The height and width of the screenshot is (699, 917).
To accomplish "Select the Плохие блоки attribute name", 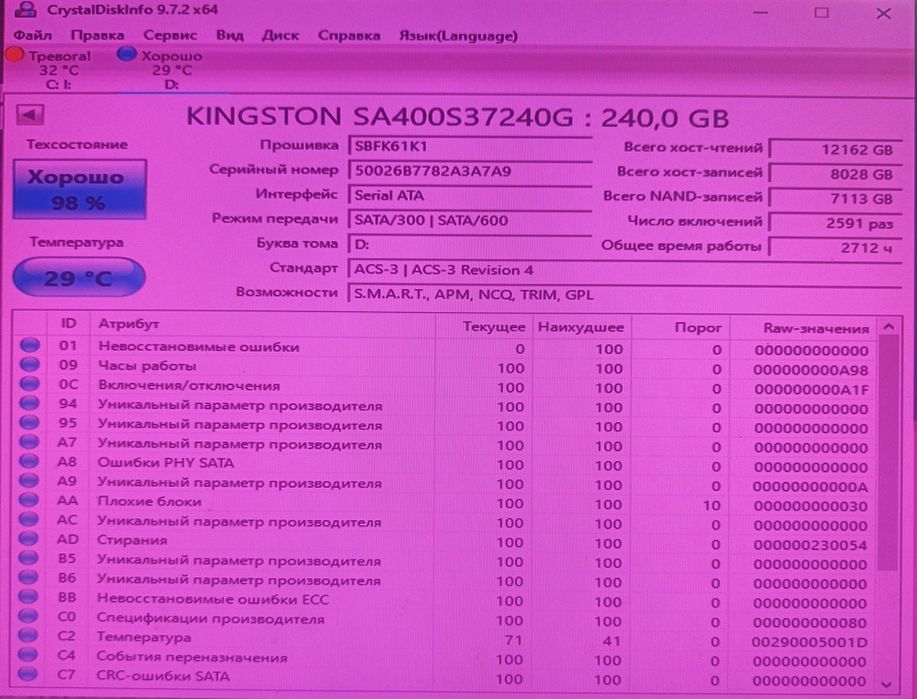I will (149, 502).
